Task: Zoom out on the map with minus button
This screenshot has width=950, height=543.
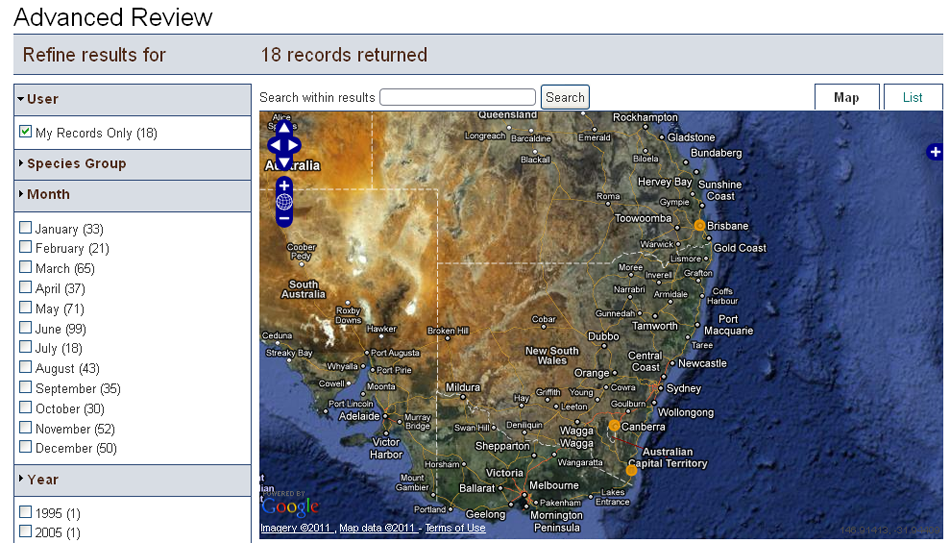Action: [x=284, y=217]
